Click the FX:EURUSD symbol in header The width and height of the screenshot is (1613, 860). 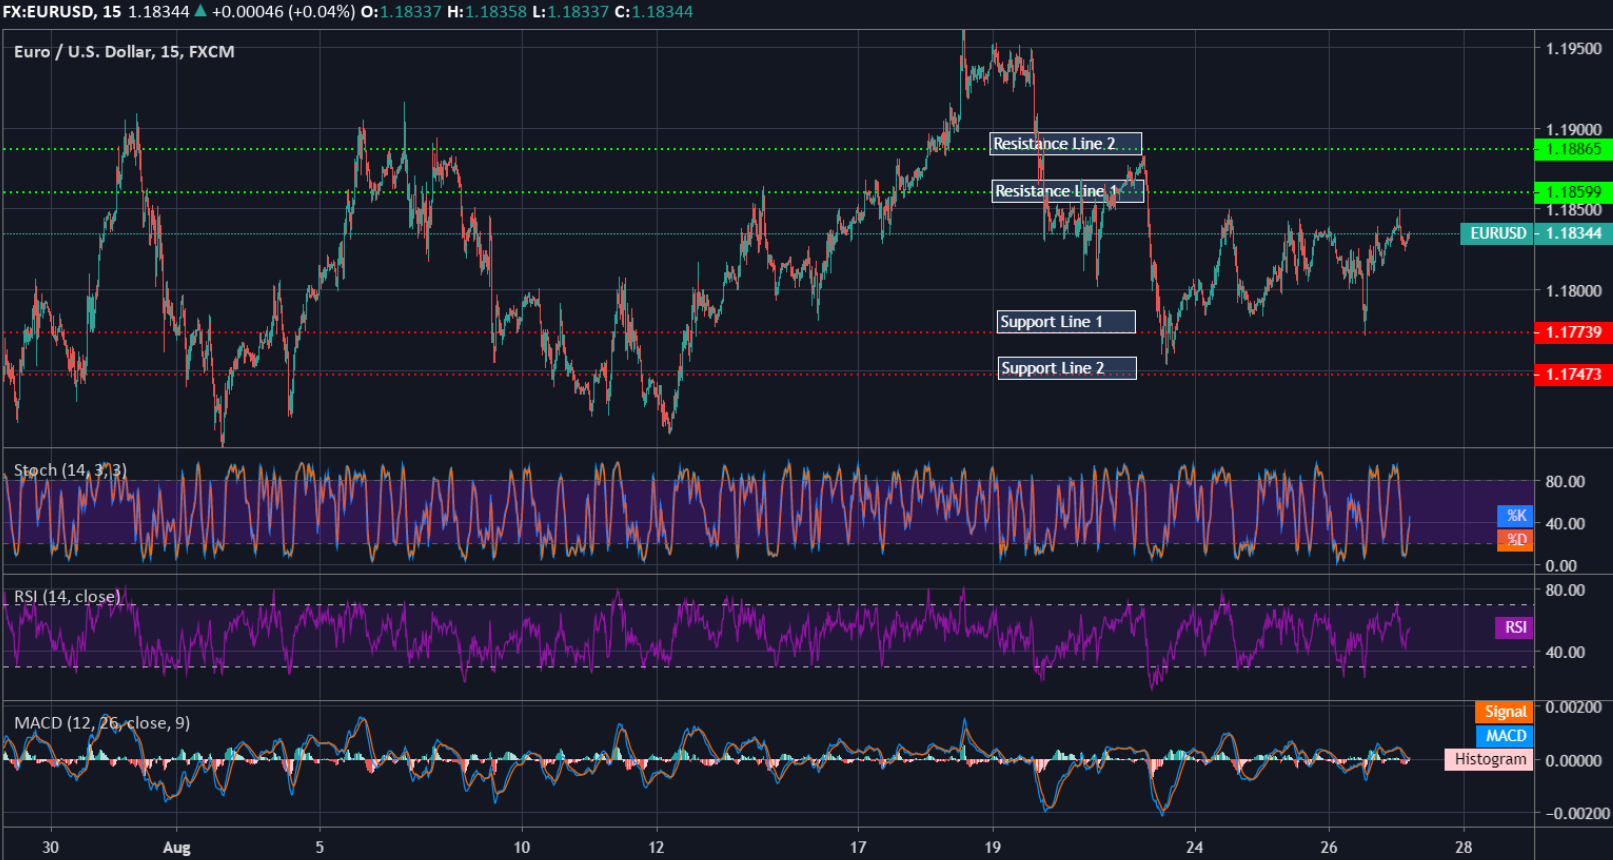48,12
